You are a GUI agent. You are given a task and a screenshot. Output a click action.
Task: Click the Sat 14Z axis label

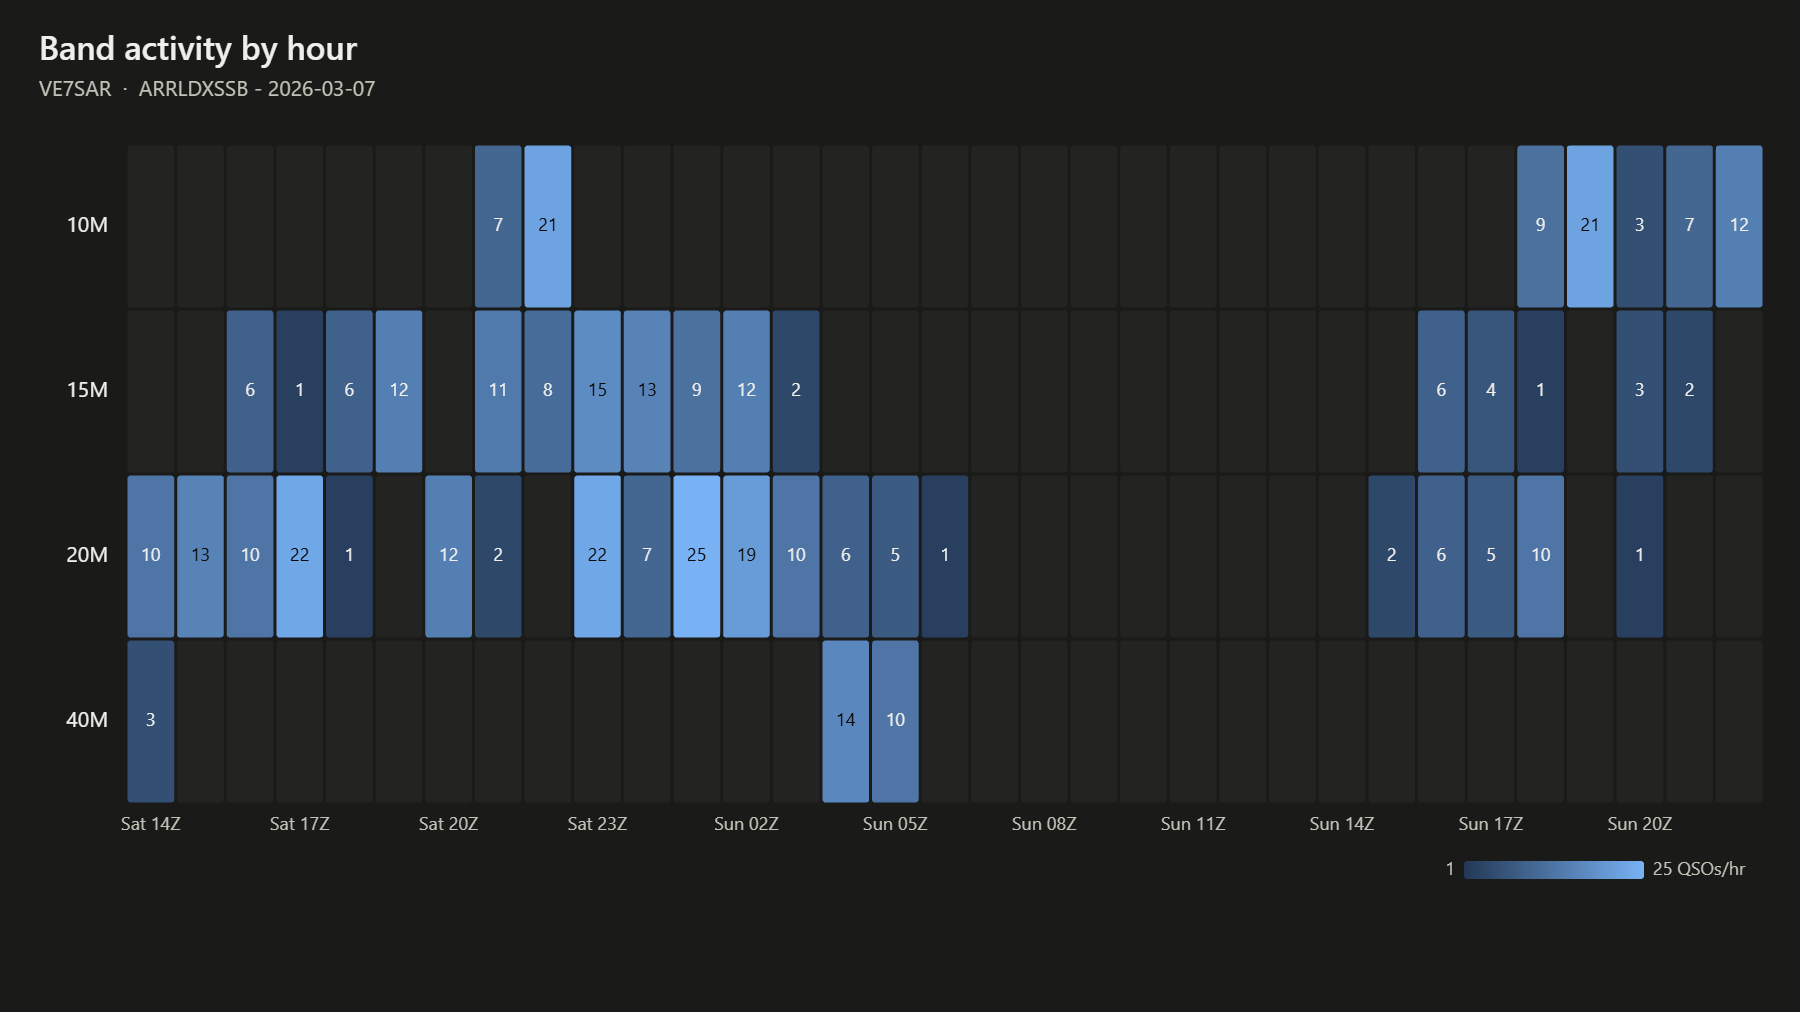click(150, 824)
